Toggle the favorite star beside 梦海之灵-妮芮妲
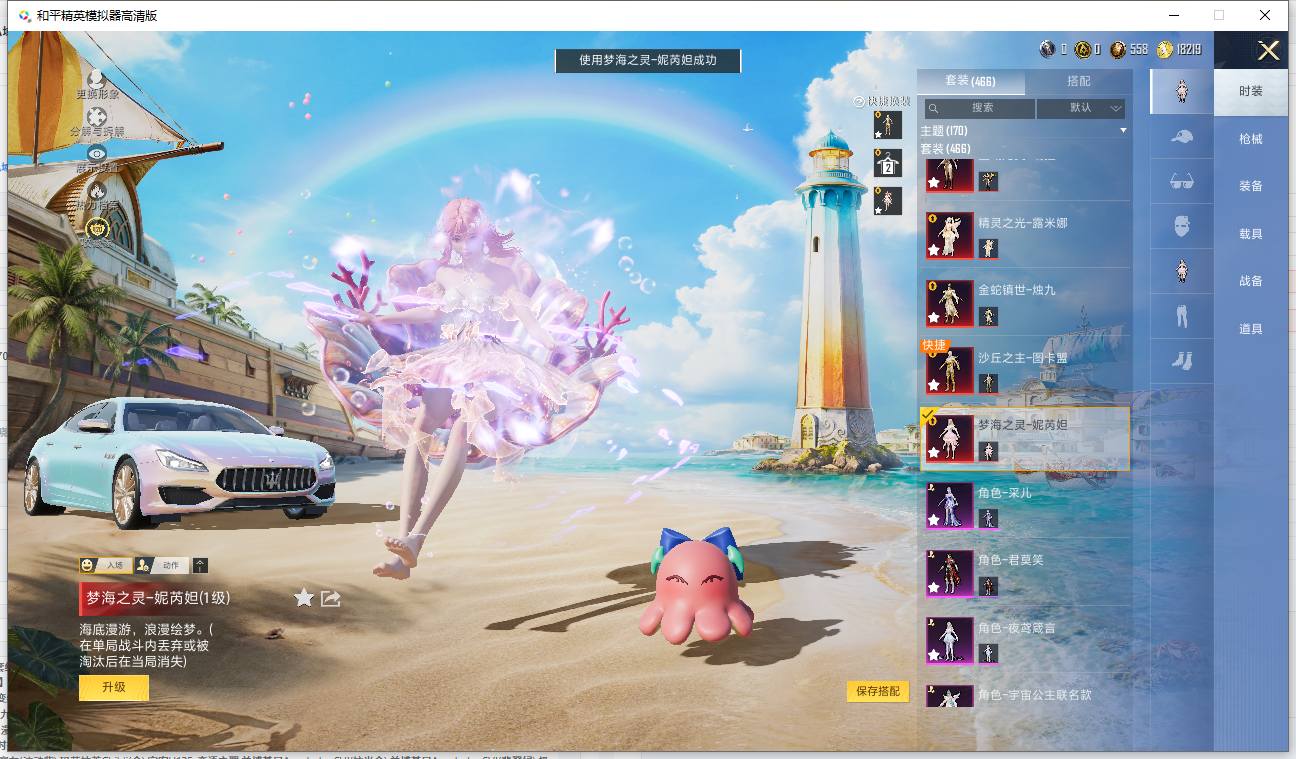 coord(304,598)
